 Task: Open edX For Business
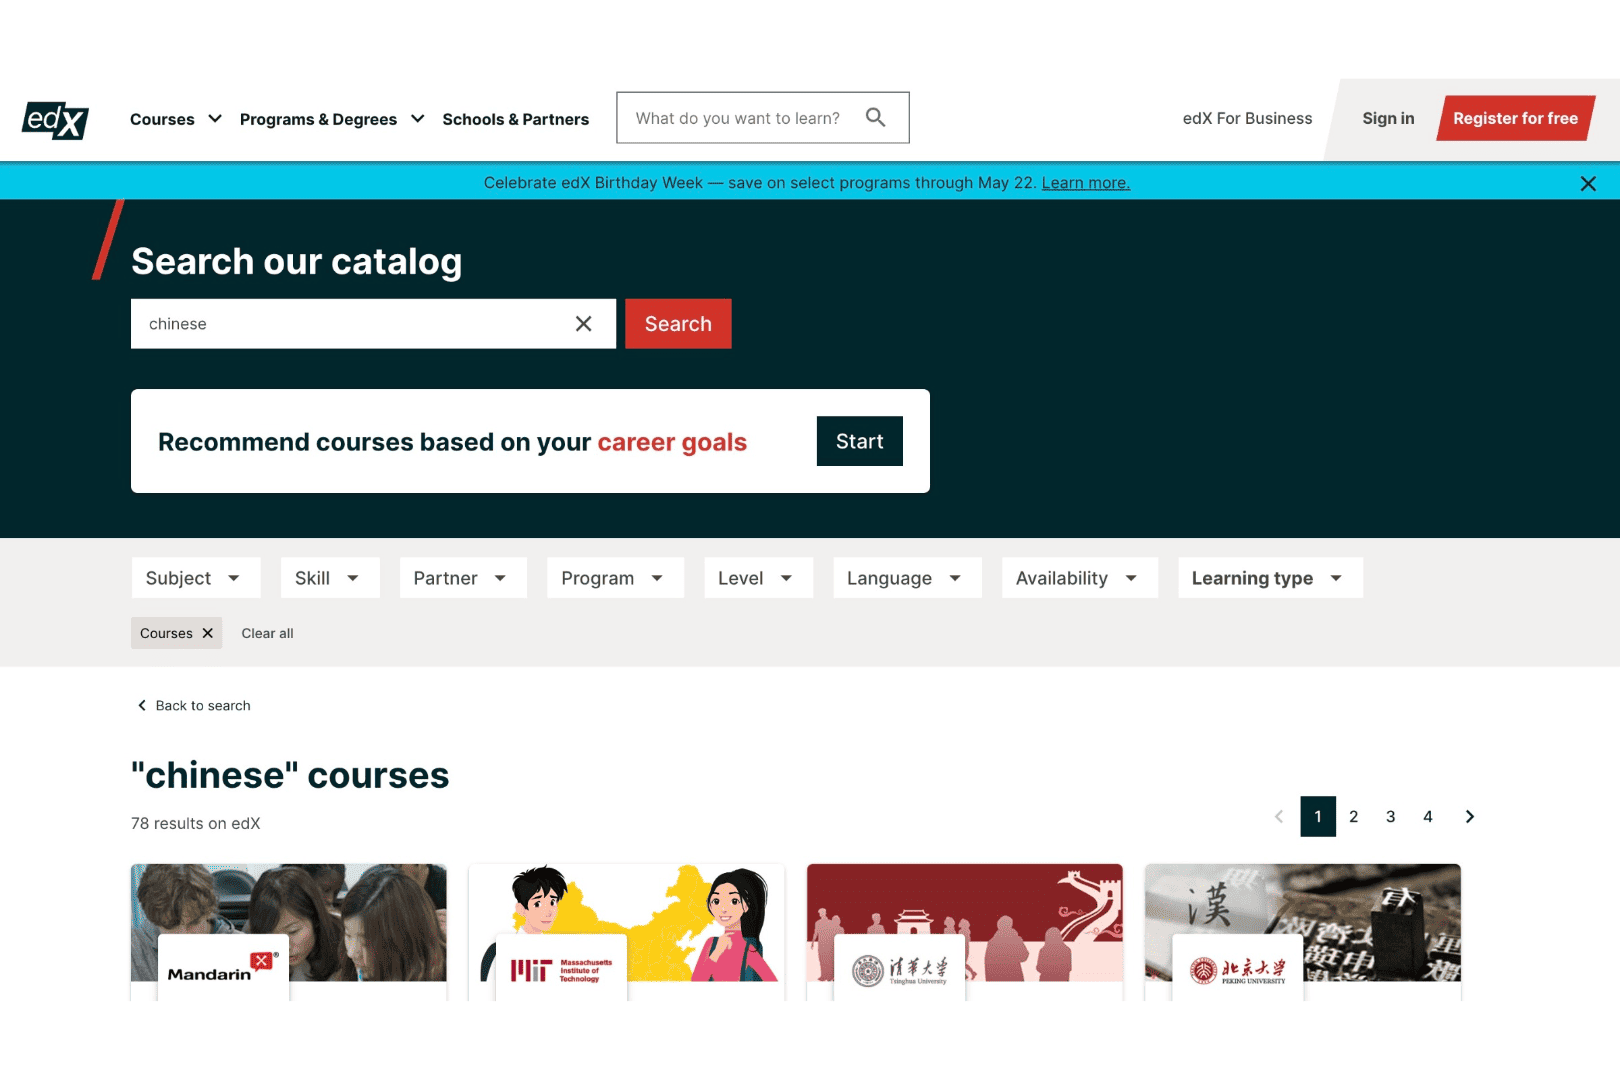1248,118
